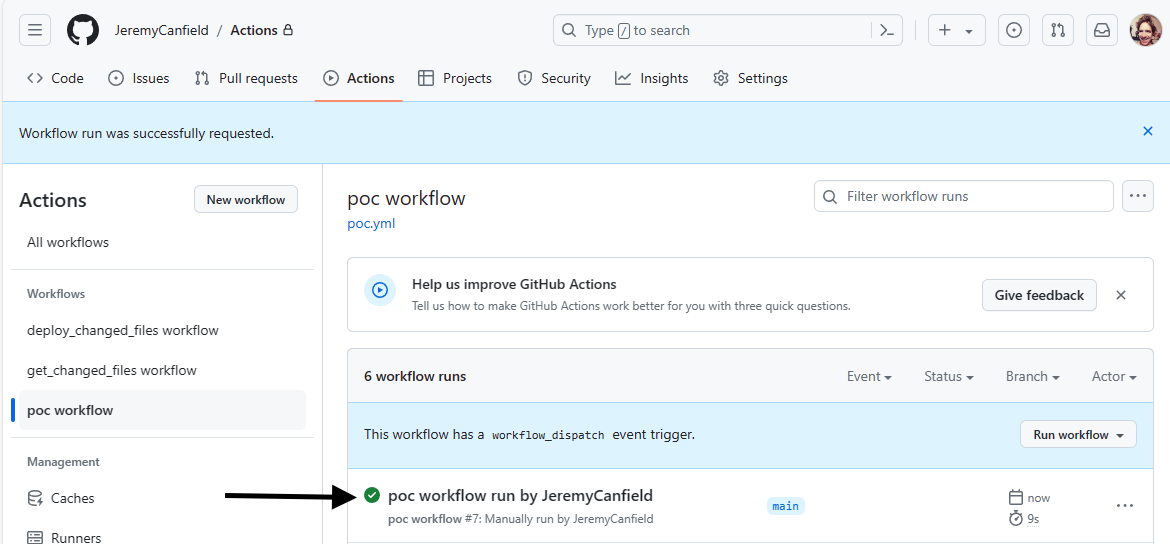
Task: Switch to the Security tab
Action: click(x=554, y=78)
